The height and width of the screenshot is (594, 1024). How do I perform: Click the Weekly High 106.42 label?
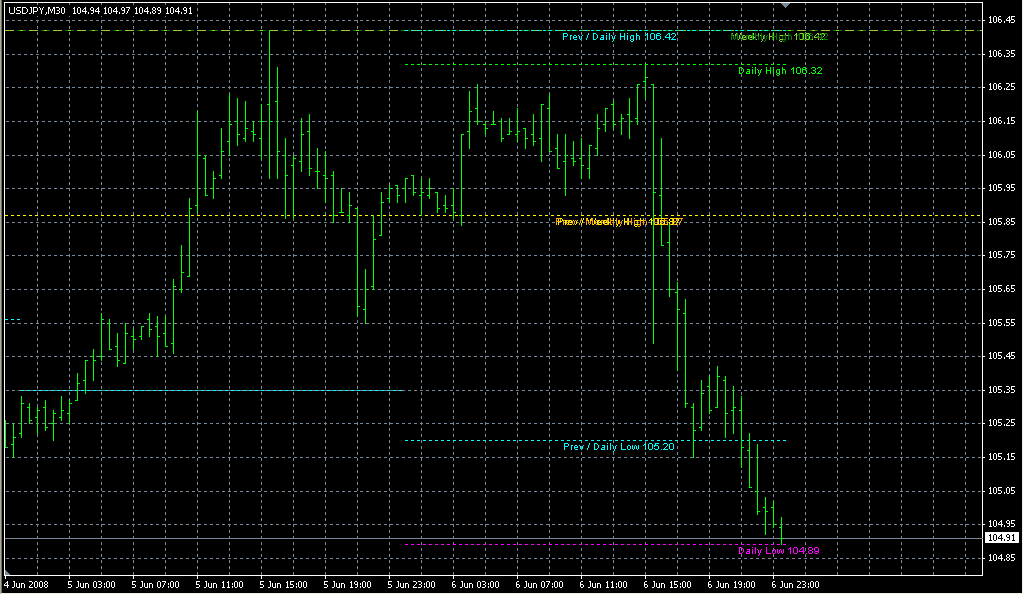click(x=780, y=37)
